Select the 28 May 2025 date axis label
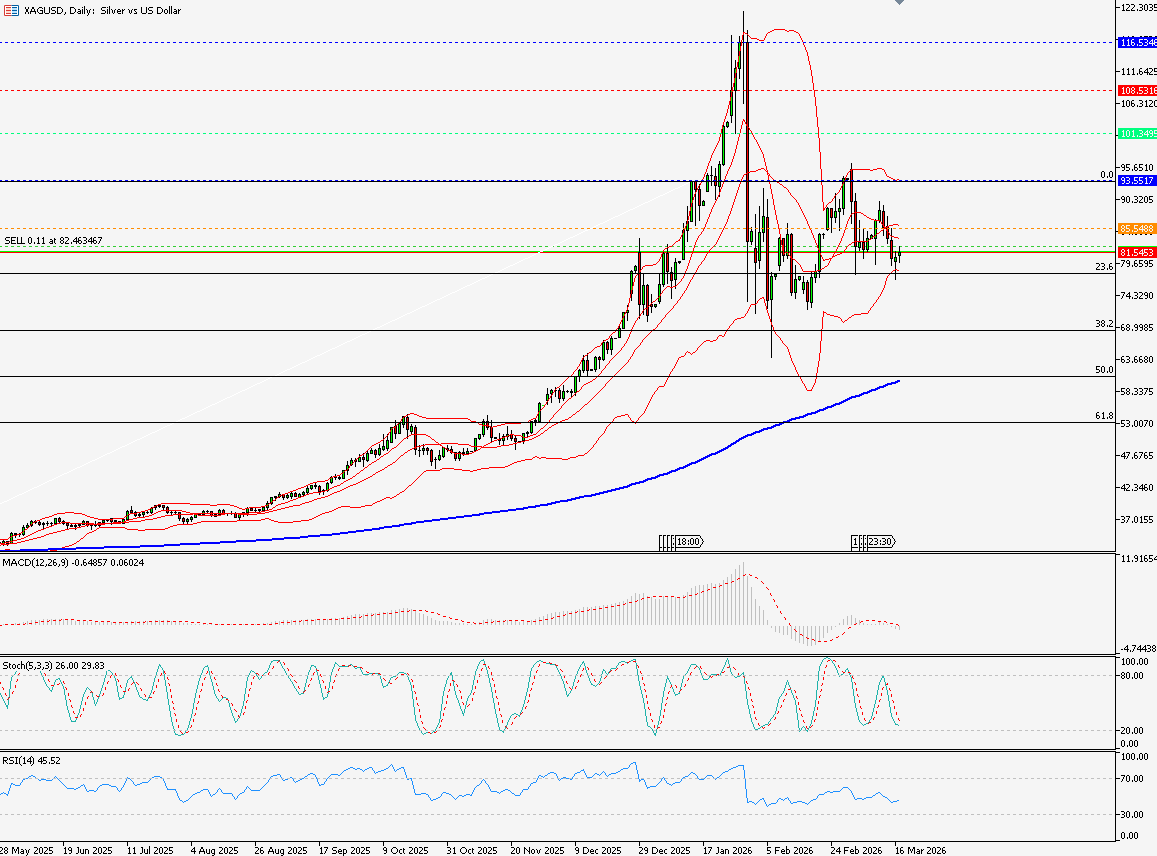This screenshot has width=1157, height=856. point(26,849)
